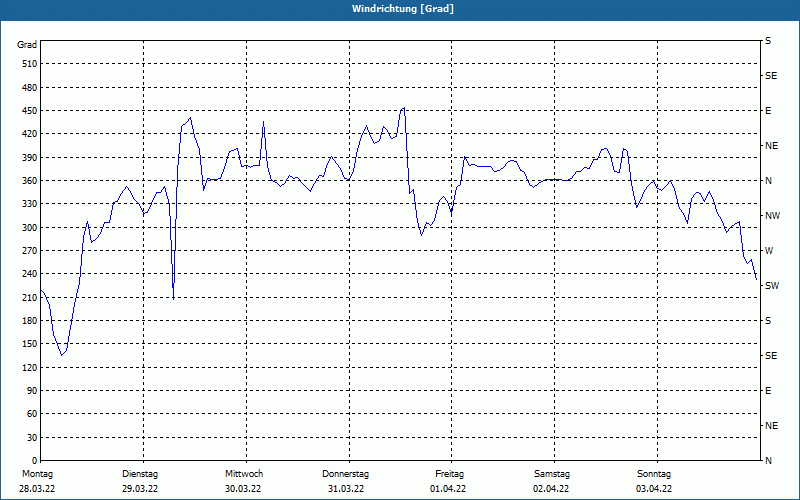
Task: Click the N compass label level with 360
Action: tap(769, 181)
